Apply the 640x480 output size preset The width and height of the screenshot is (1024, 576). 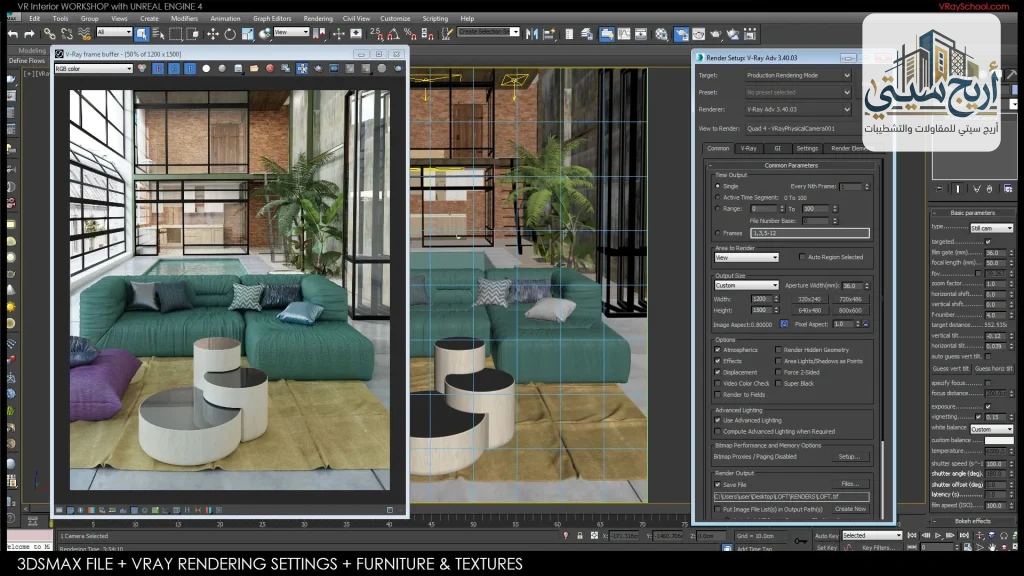[x=810, y=310]
